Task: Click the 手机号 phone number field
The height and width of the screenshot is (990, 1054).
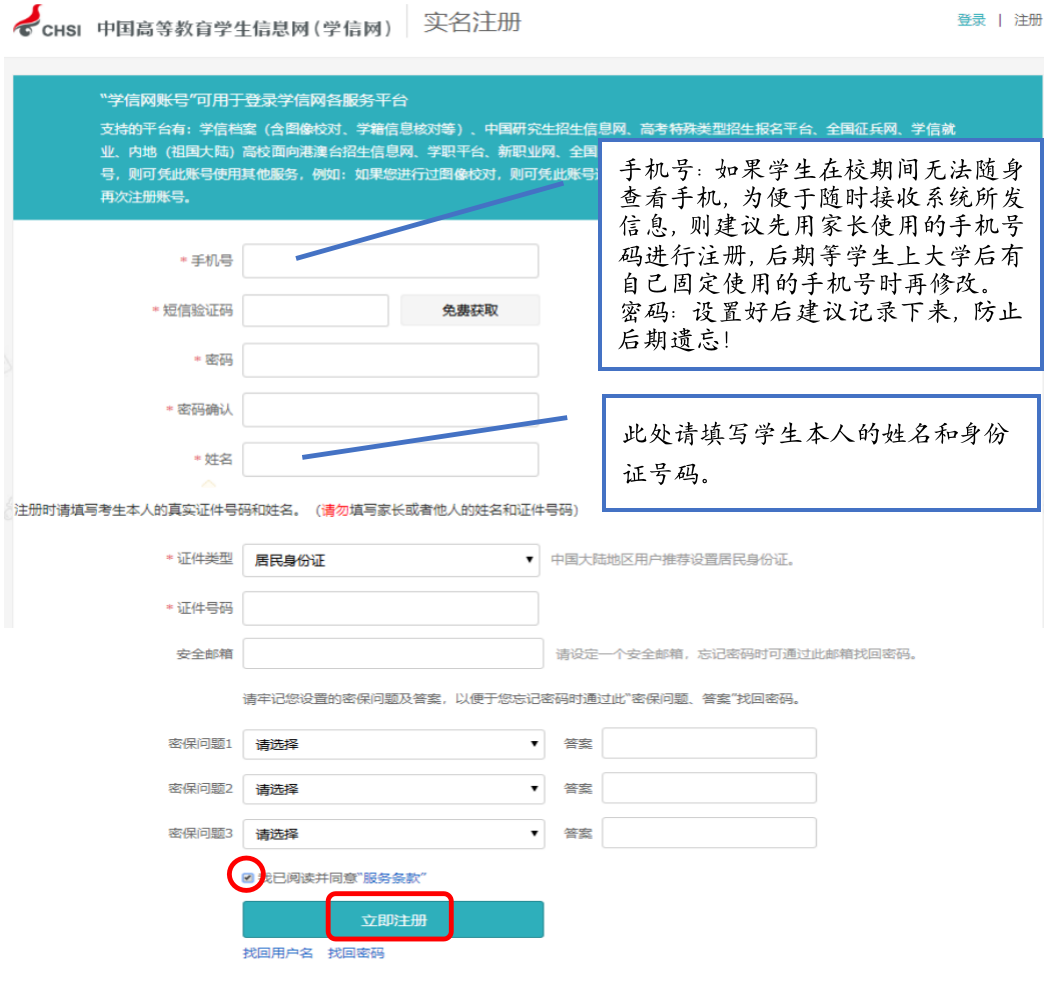Action: (390, 260)
